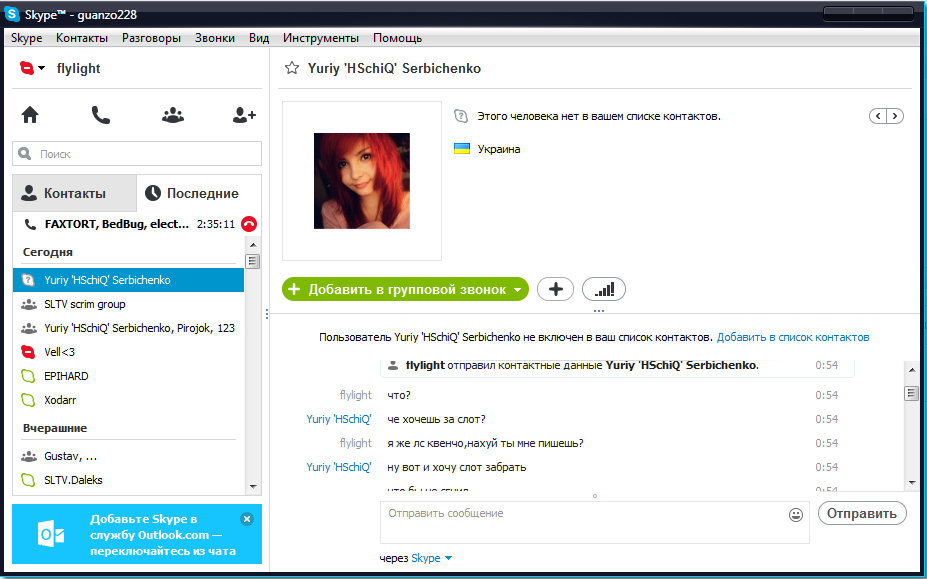Click the Outlook.com promo banner text
The image size is (927, 579).
(x=163, y=535)
